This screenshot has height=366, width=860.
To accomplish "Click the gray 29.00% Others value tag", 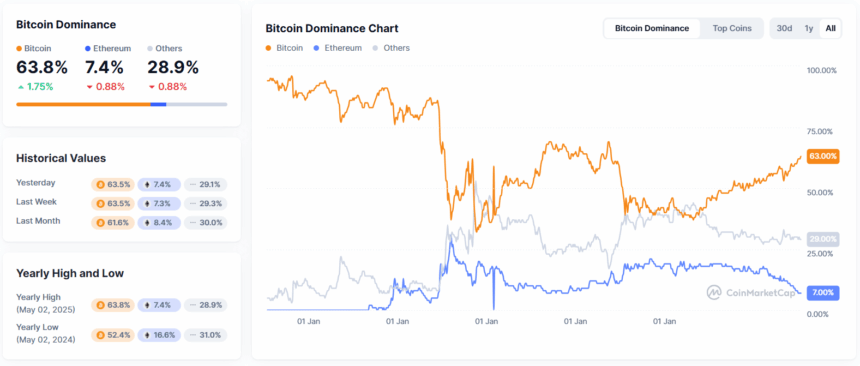I will [823, 239].
